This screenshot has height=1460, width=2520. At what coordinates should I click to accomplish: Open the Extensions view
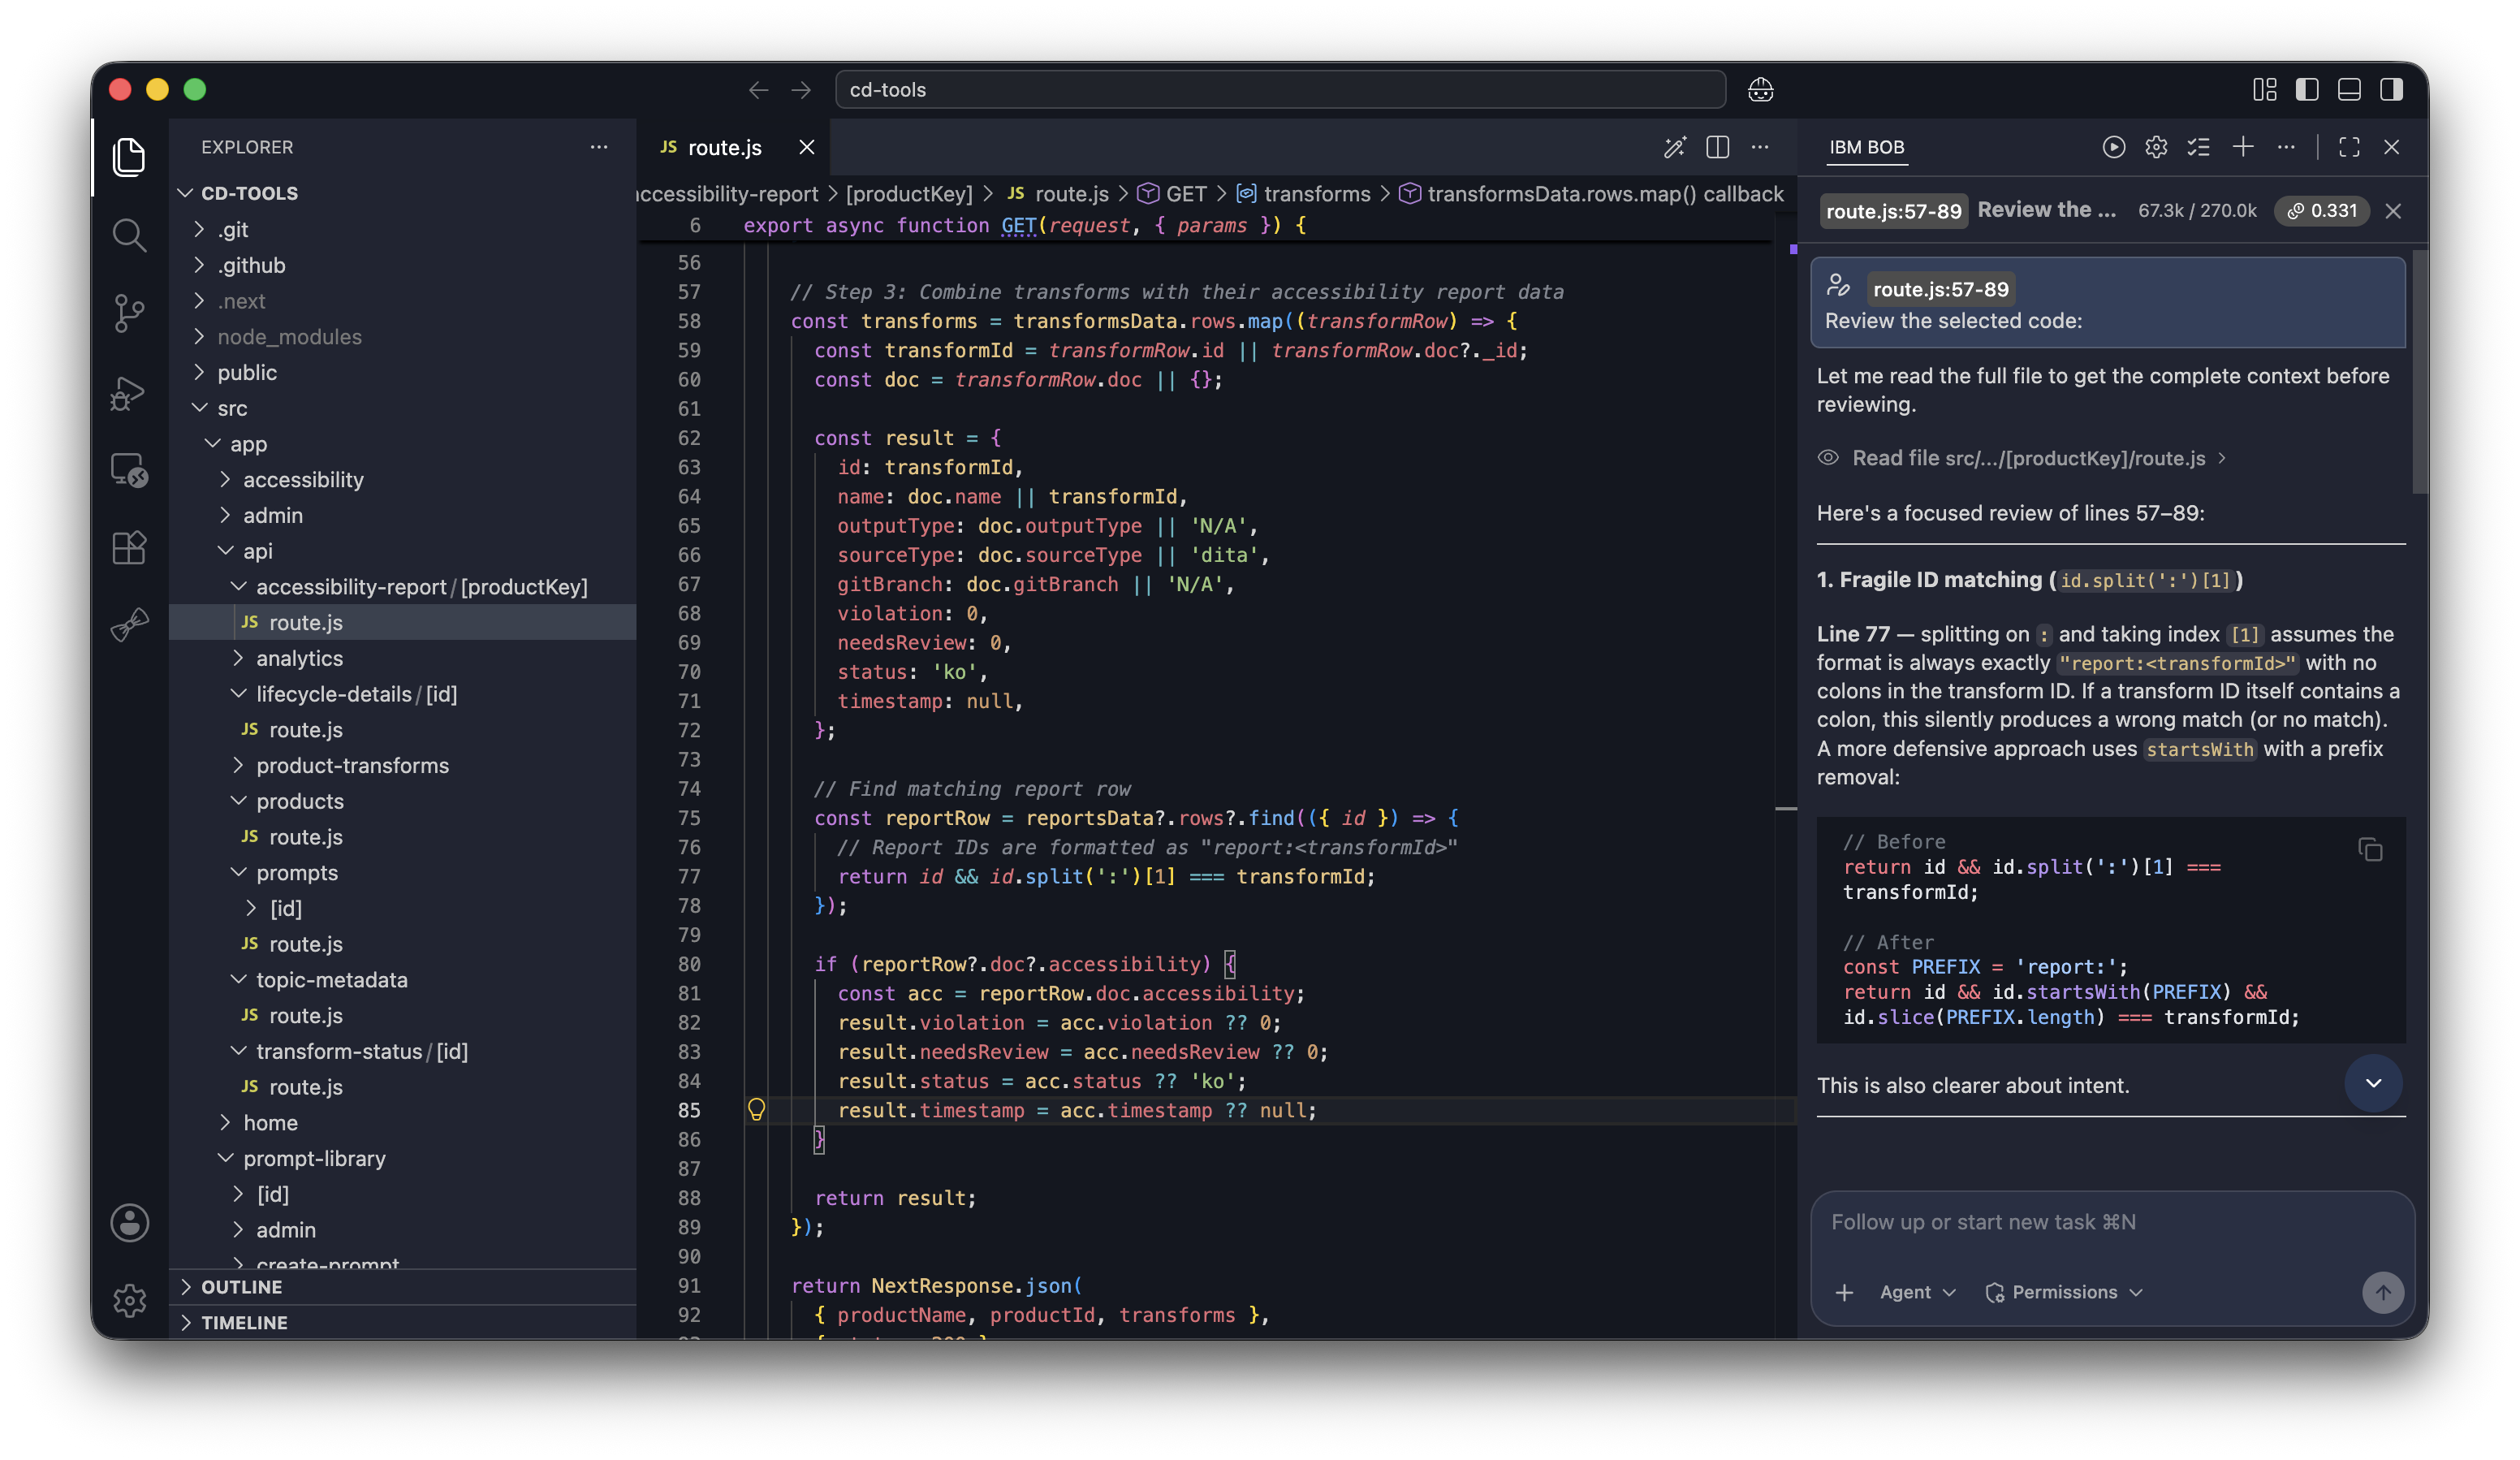point(129,548)
